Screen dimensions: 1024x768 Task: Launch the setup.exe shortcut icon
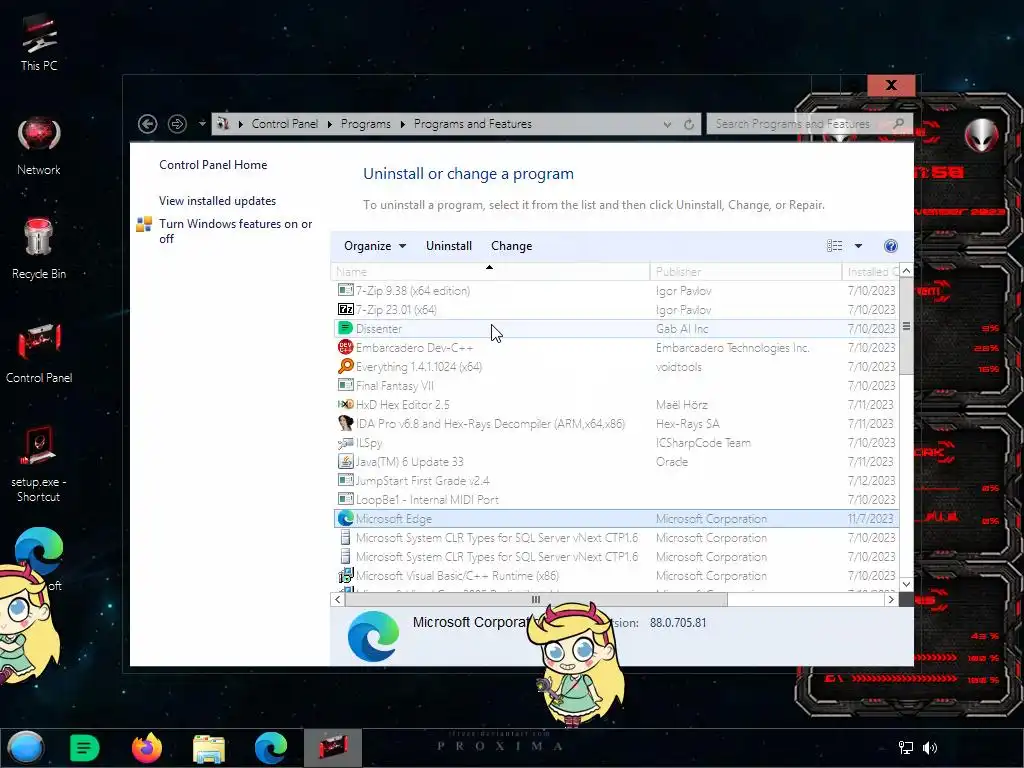[x=39, y=464]
